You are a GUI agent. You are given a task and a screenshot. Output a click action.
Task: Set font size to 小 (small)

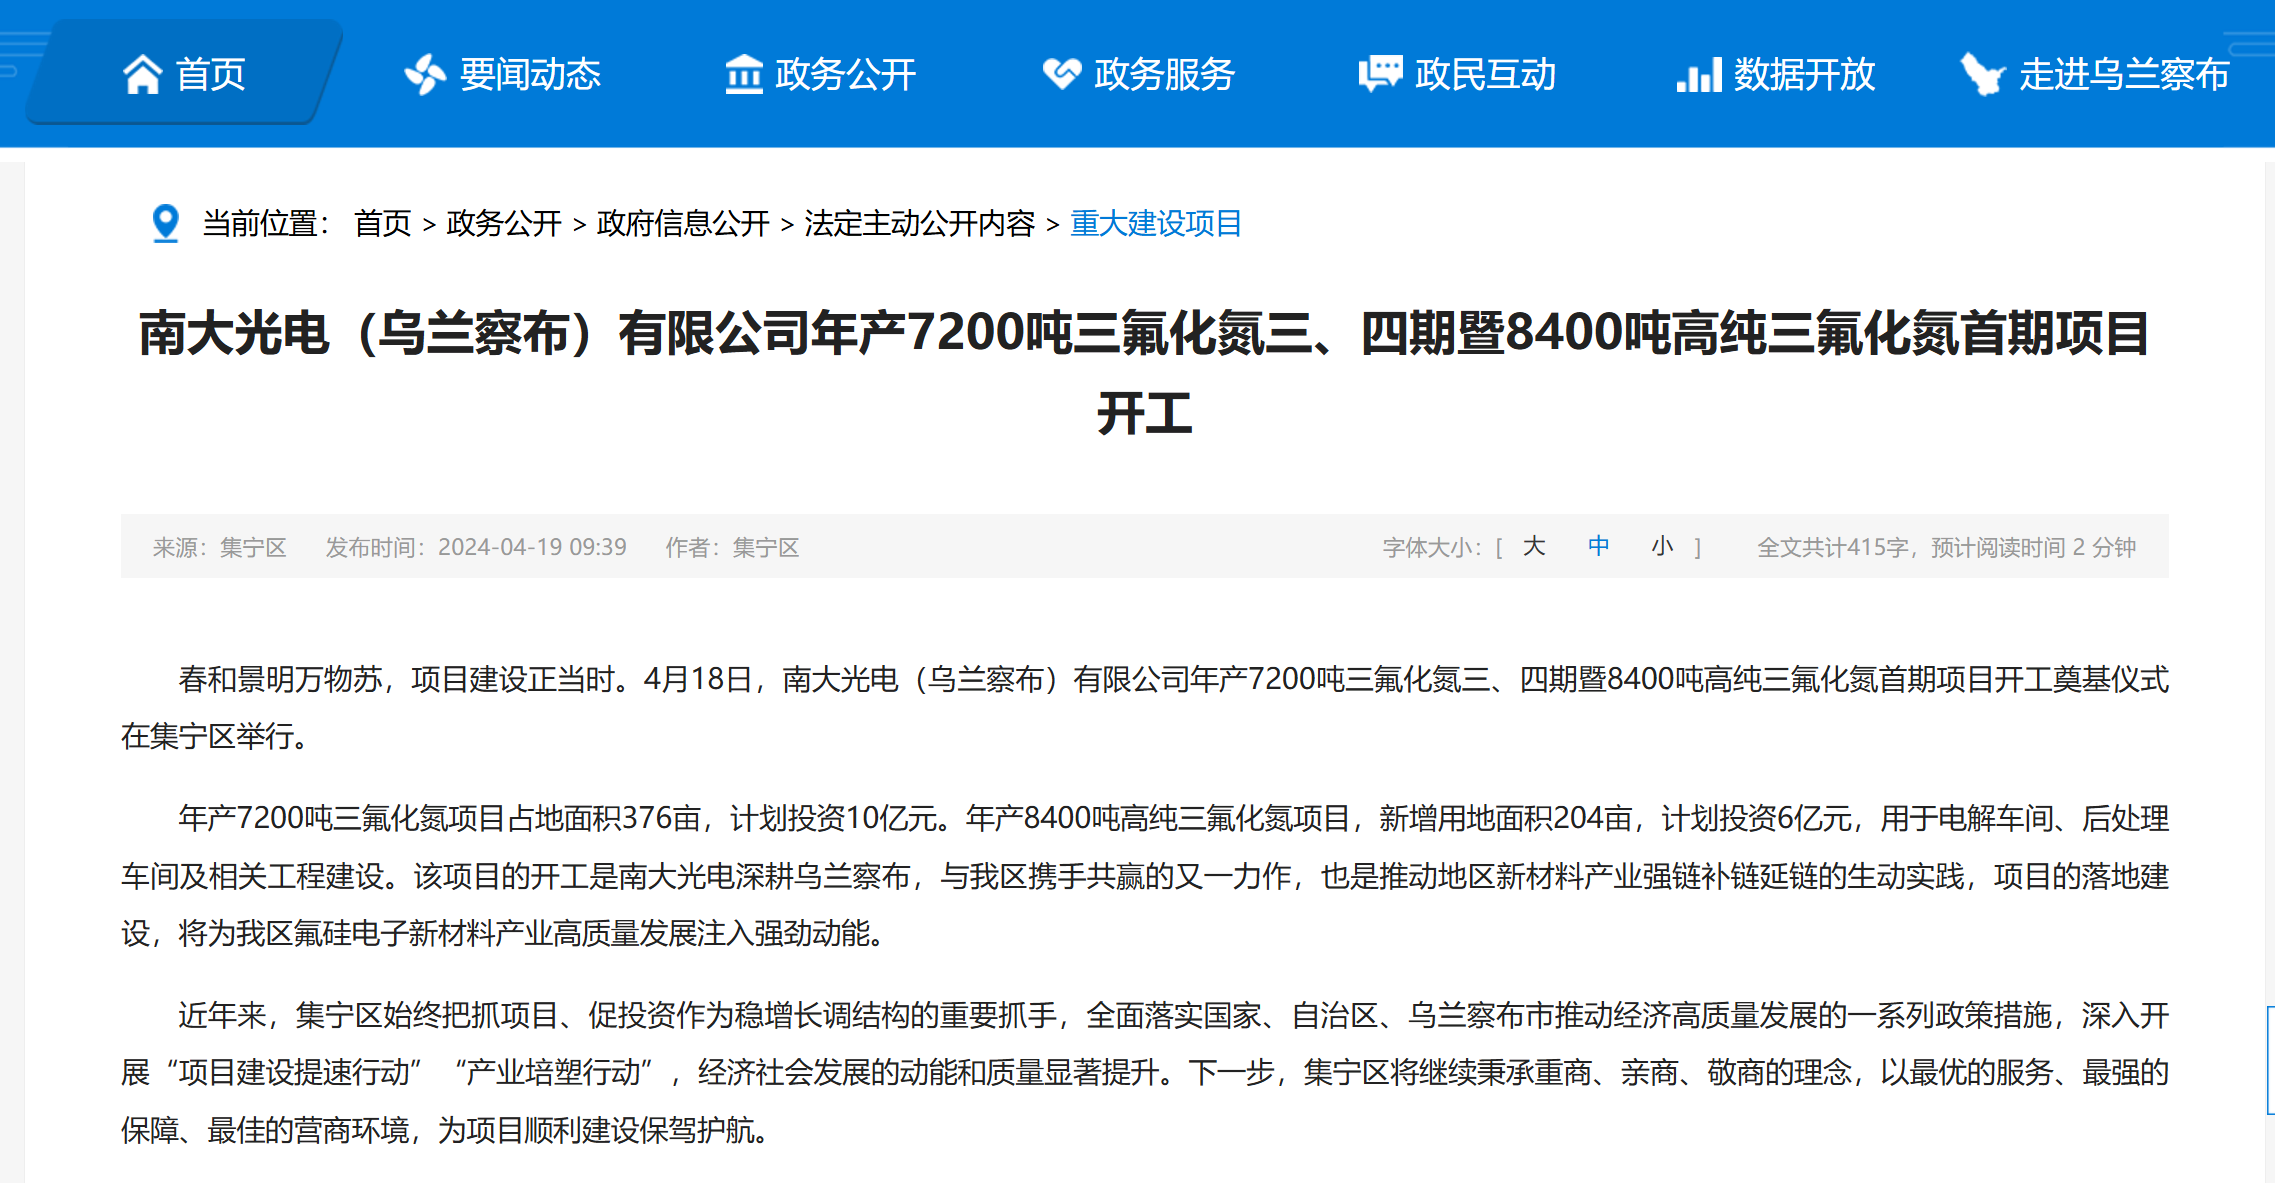(x=1662, y=546)
